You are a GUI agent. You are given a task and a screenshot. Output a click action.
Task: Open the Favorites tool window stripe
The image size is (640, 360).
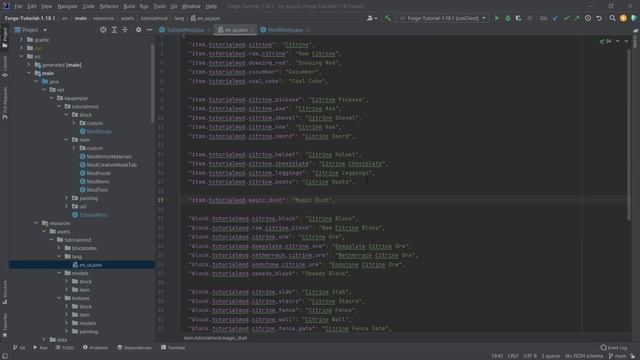4,325
